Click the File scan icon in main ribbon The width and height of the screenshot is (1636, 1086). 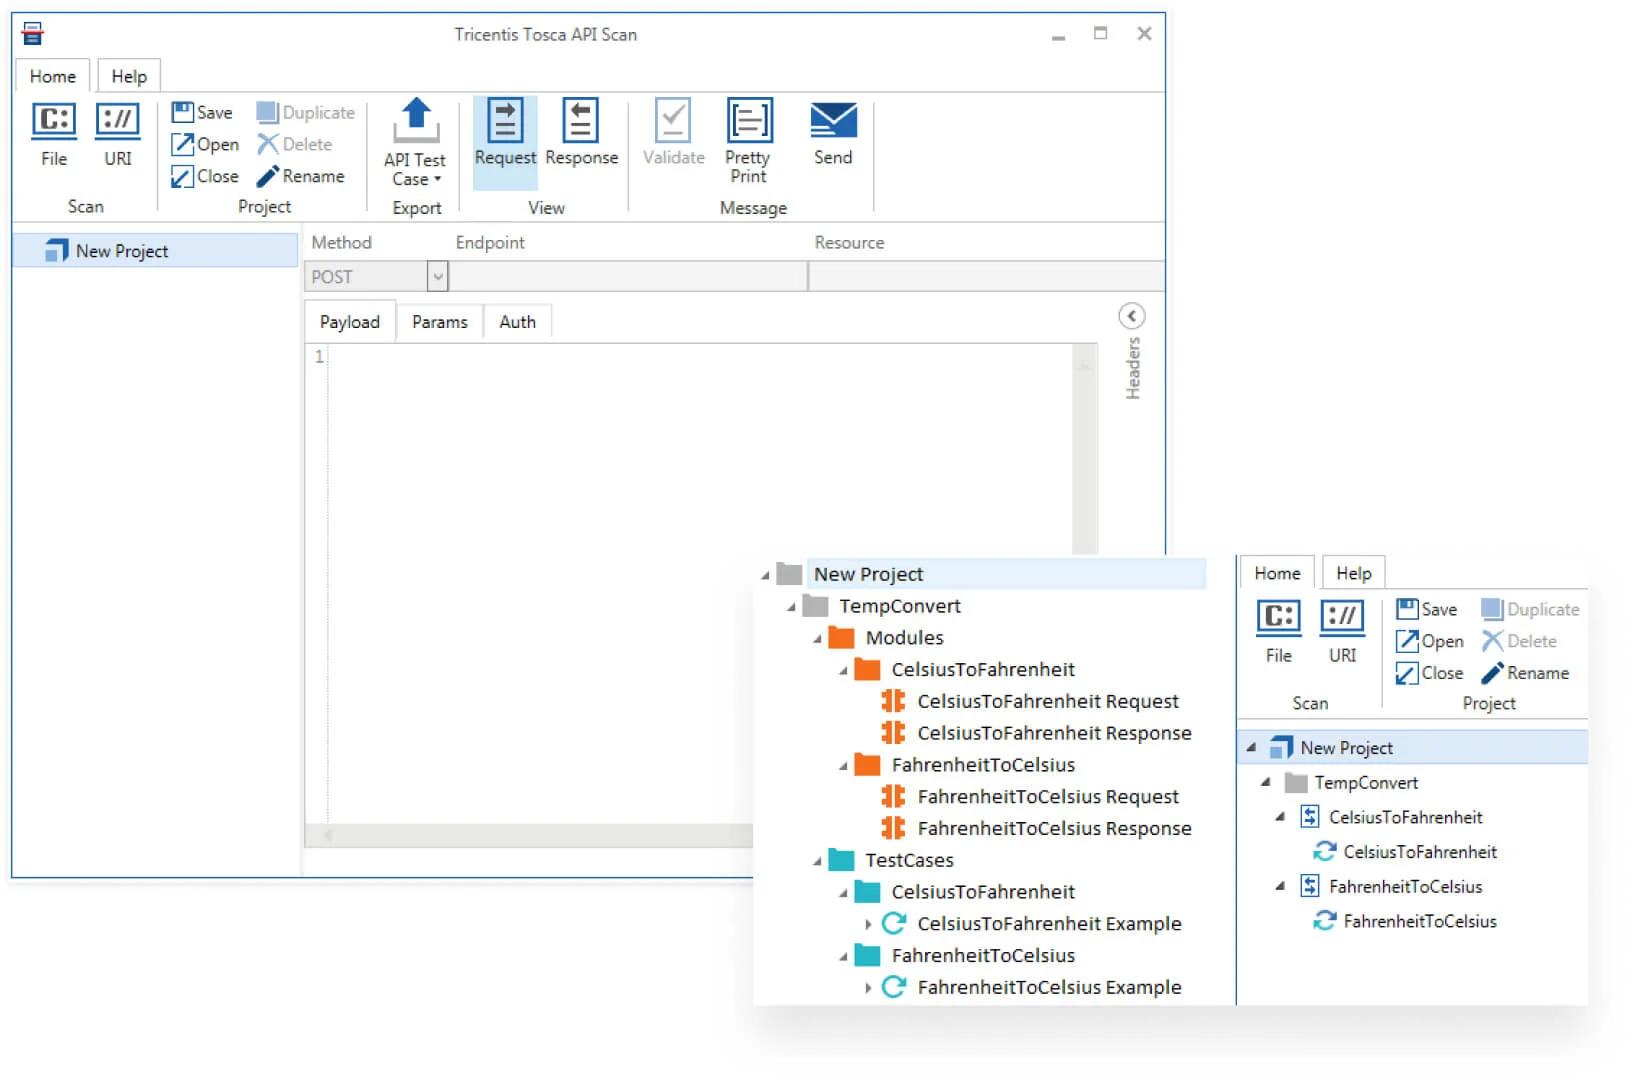tap(54, 122)
